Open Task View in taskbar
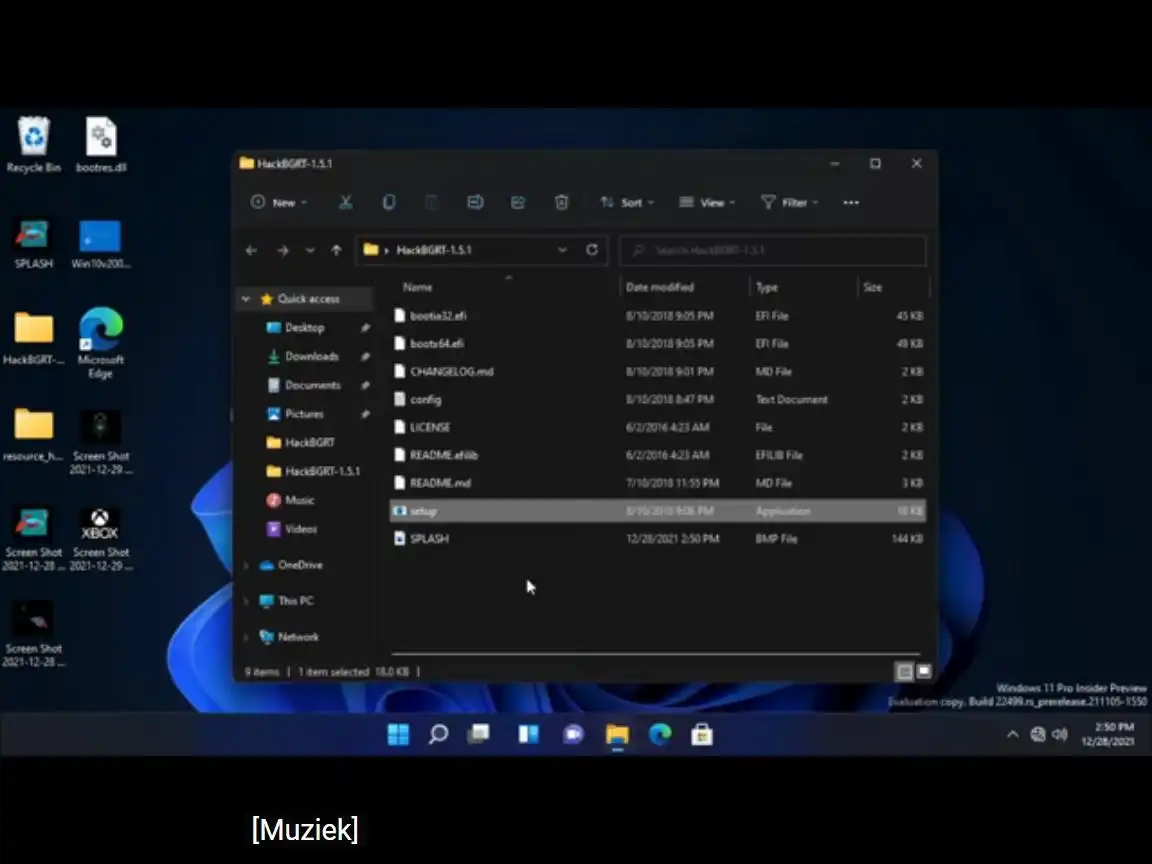 point(479,734)
